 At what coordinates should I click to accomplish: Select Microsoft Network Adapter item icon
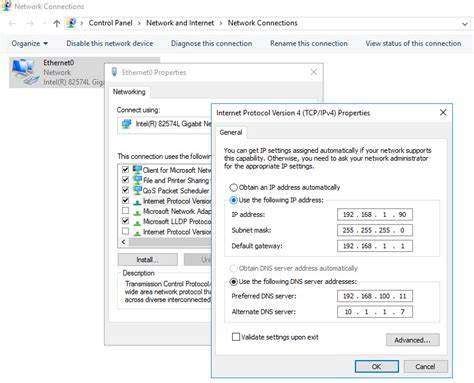(x=137, y=212)
